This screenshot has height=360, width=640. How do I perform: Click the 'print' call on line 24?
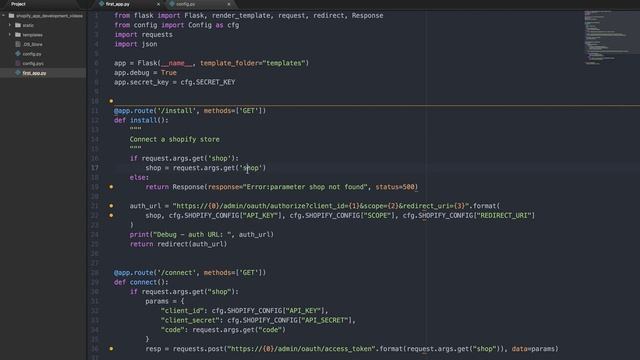click(x=140, y=235)
